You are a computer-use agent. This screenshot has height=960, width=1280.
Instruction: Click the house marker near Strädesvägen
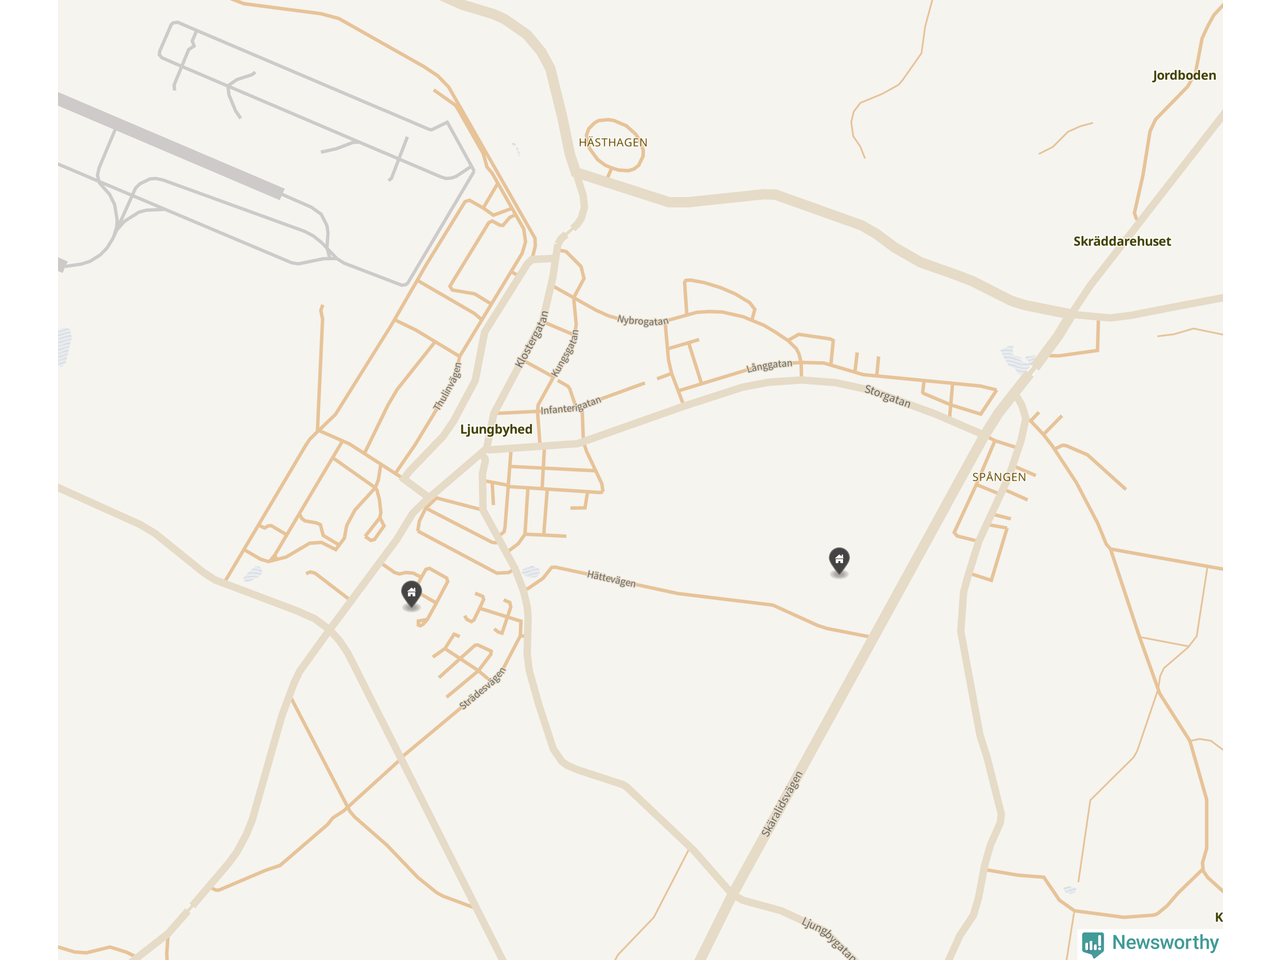tap(411, 594)
